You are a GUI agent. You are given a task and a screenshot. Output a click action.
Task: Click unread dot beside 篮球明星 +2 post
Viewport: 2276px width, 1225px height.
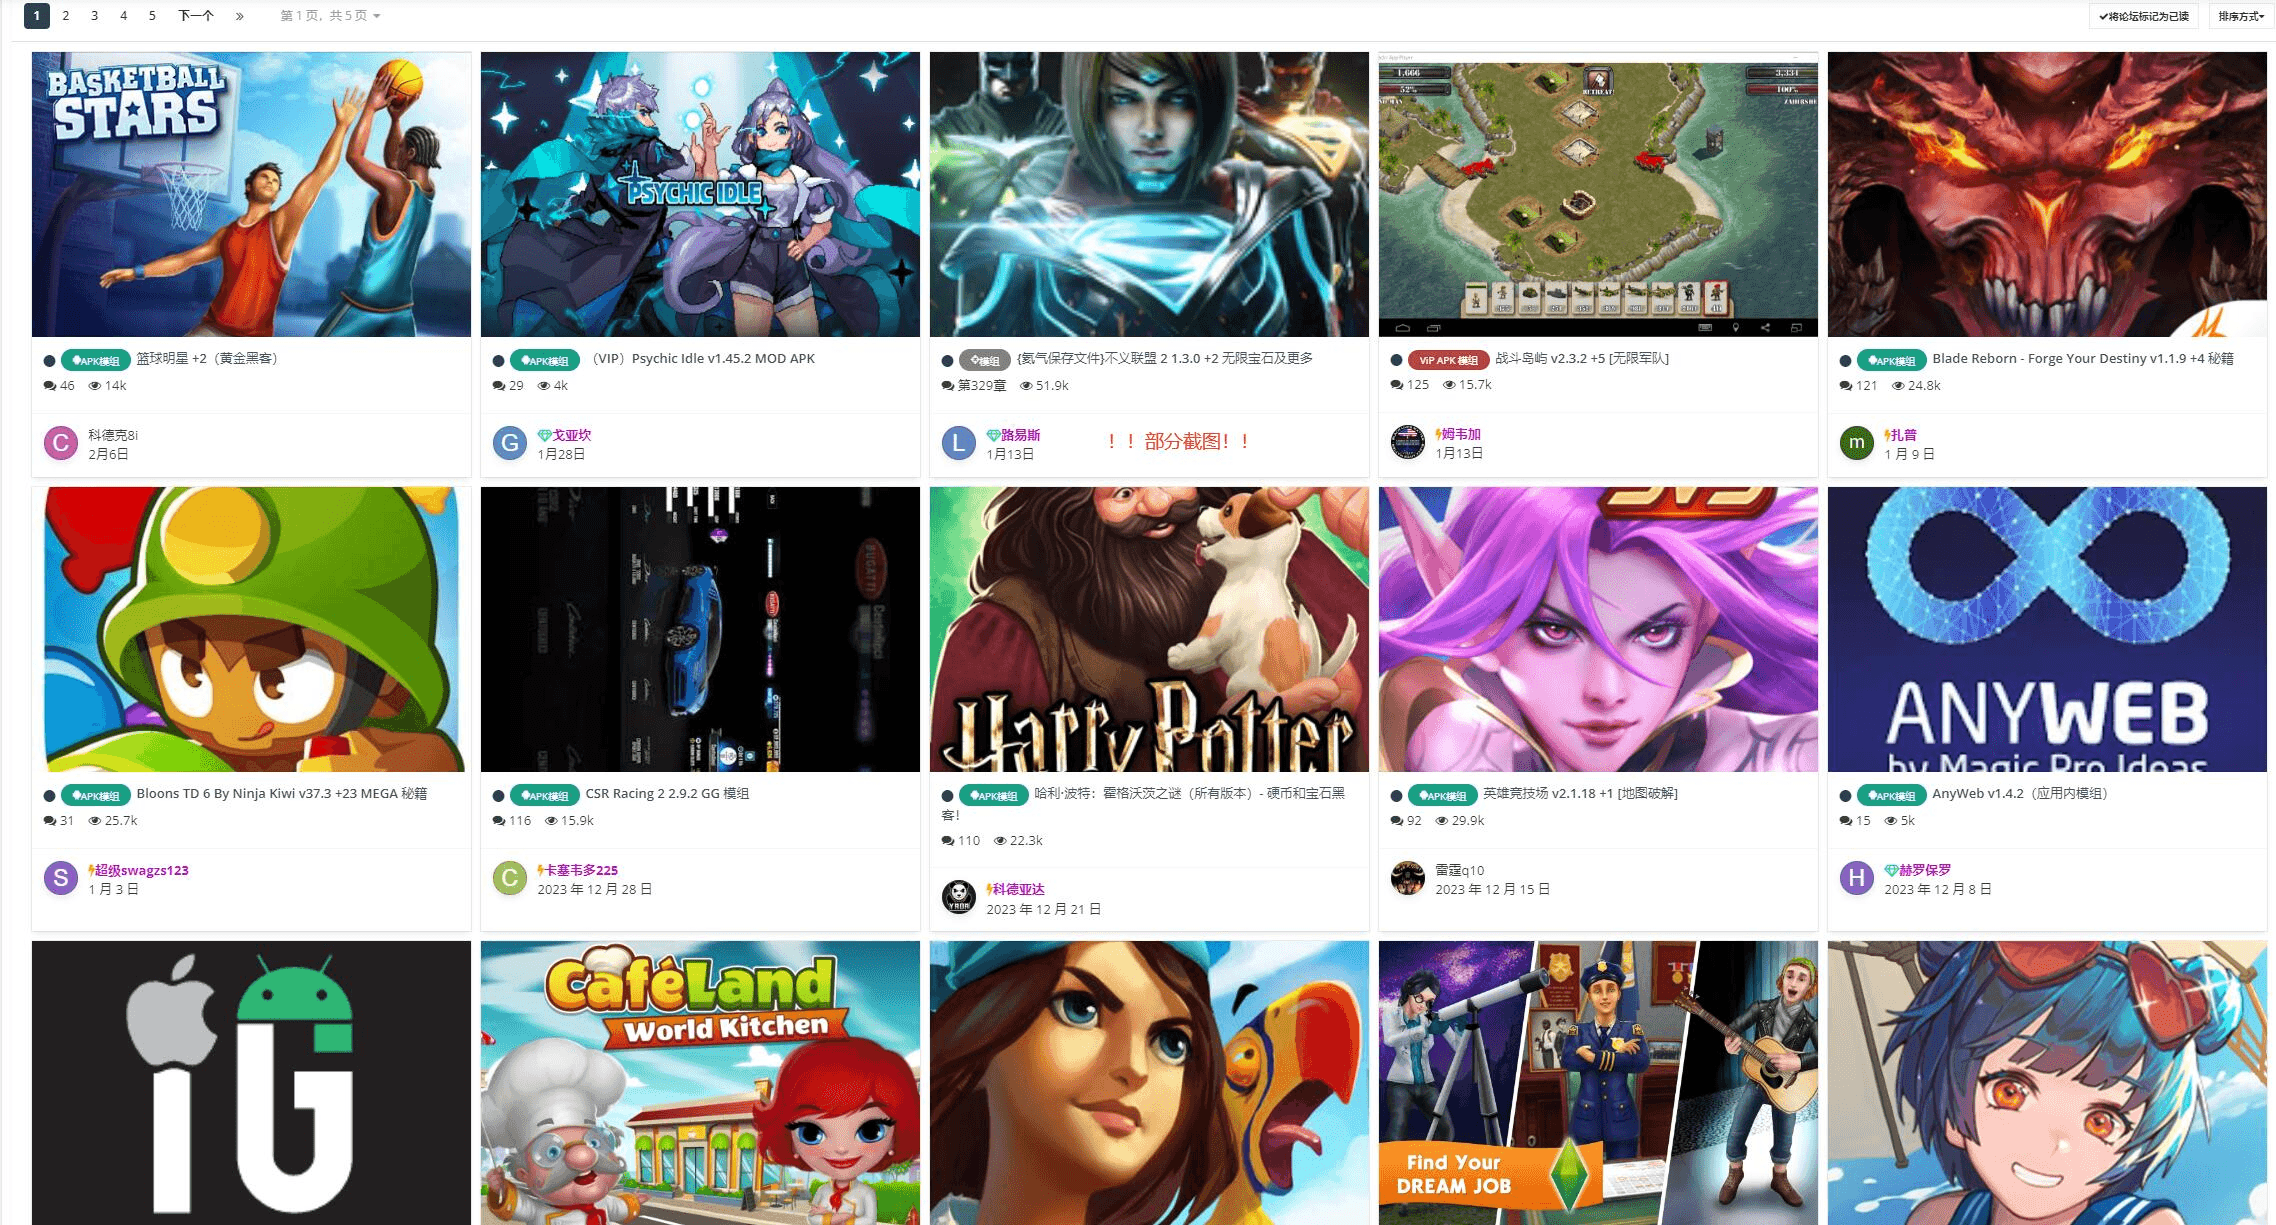tap(50, 361)
